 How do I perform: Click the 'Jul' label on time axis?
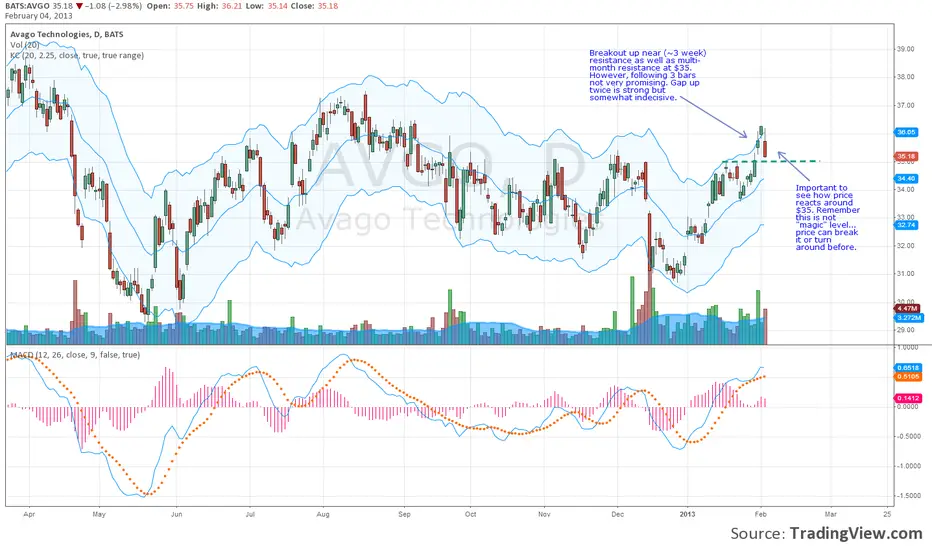click(250, 514)
